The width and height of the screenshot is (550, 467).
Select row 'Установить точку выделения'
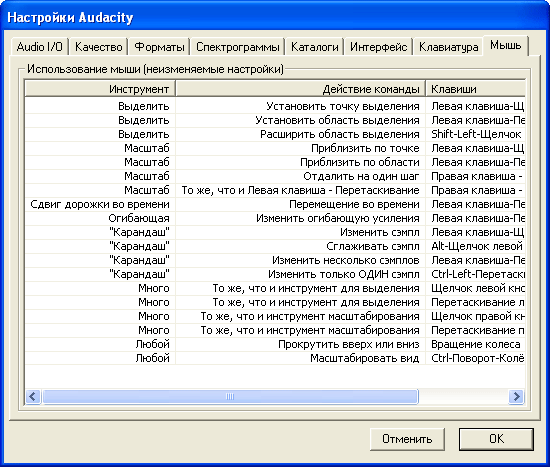[x=275, y=106]
